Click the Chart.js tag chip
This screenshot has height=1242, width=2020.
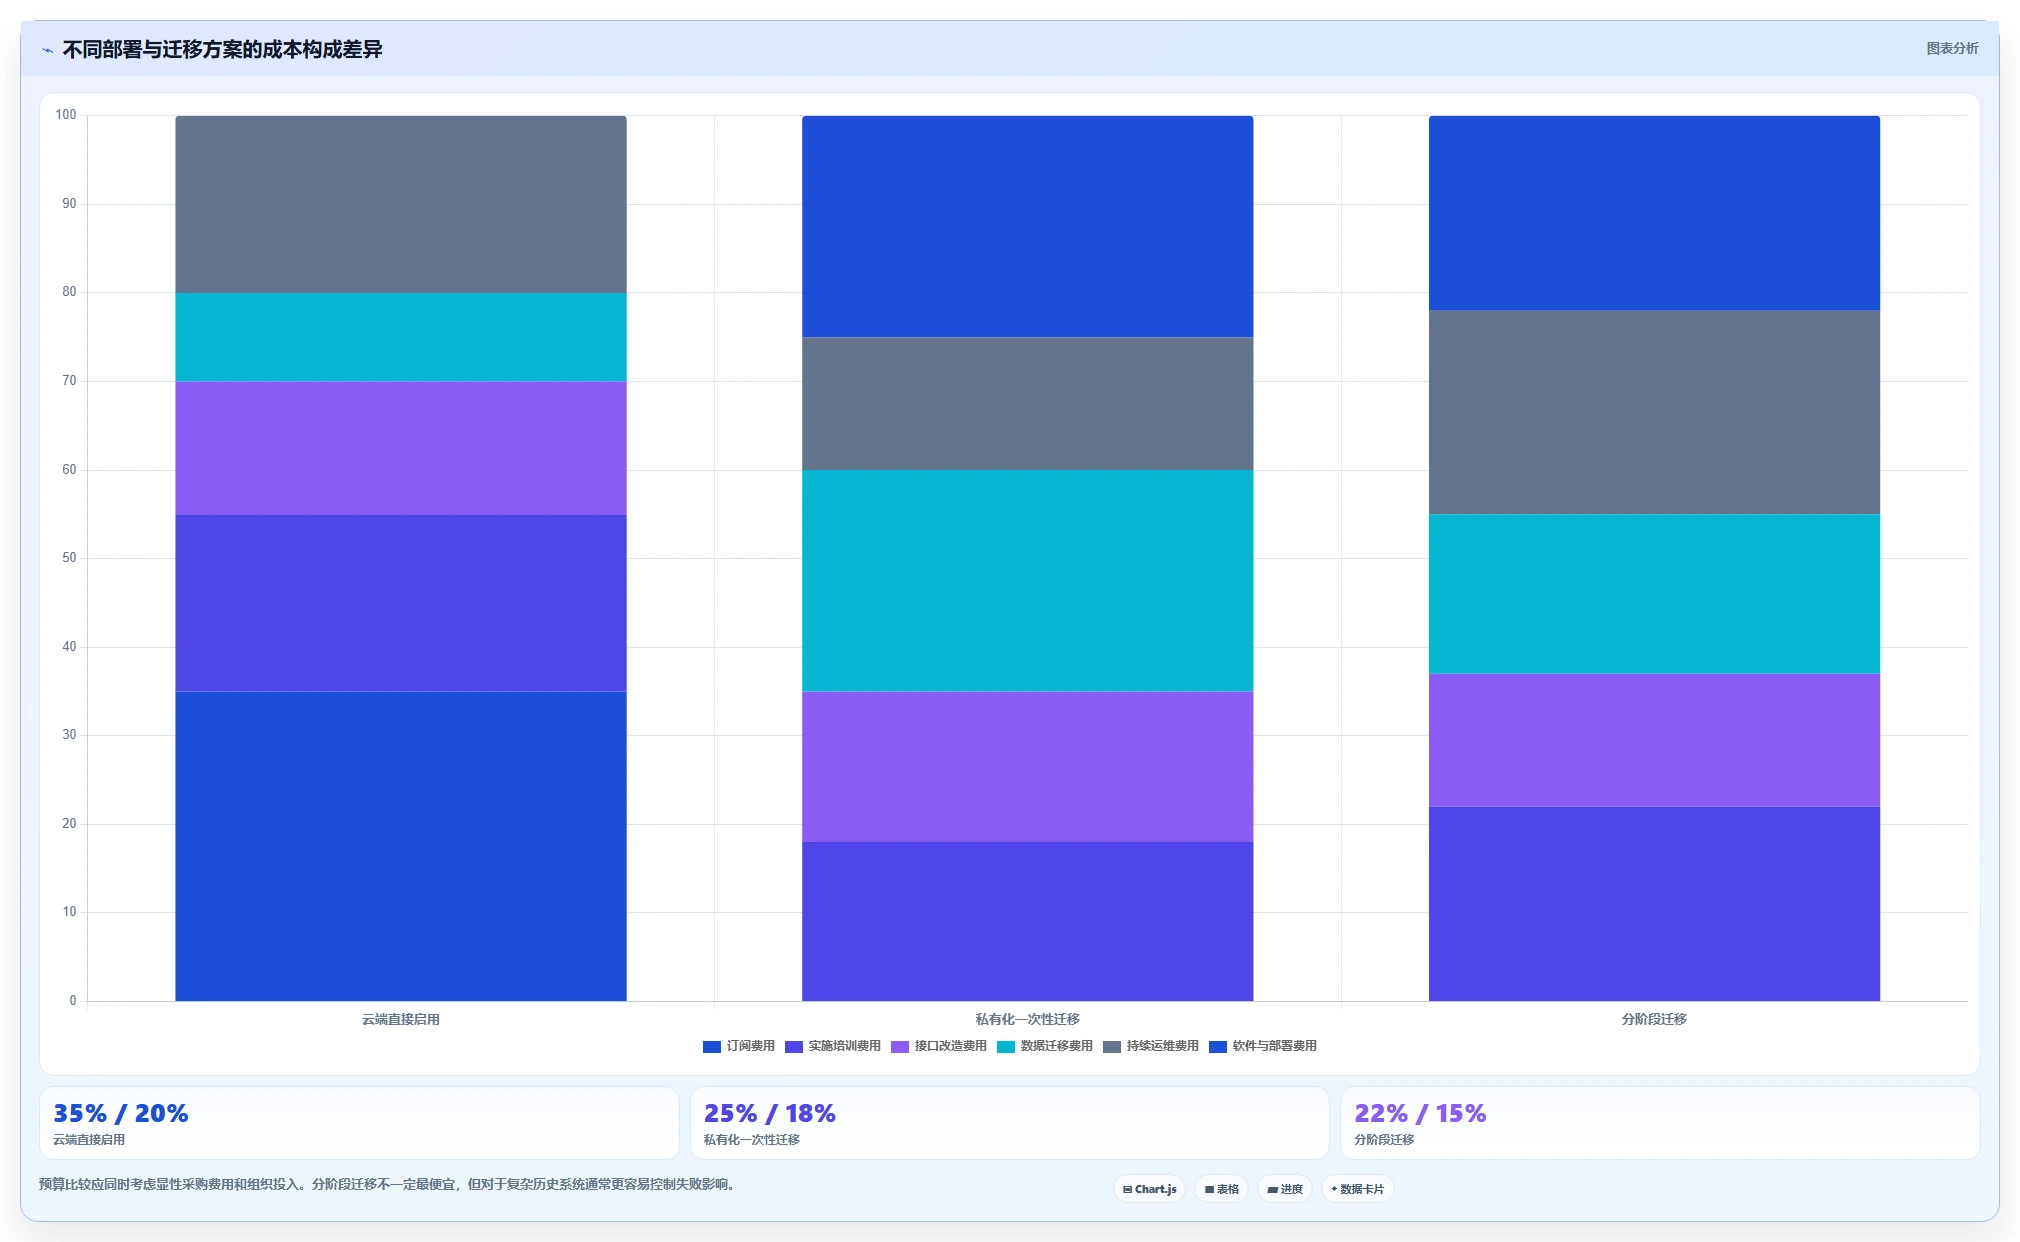coord(1149,1189)
